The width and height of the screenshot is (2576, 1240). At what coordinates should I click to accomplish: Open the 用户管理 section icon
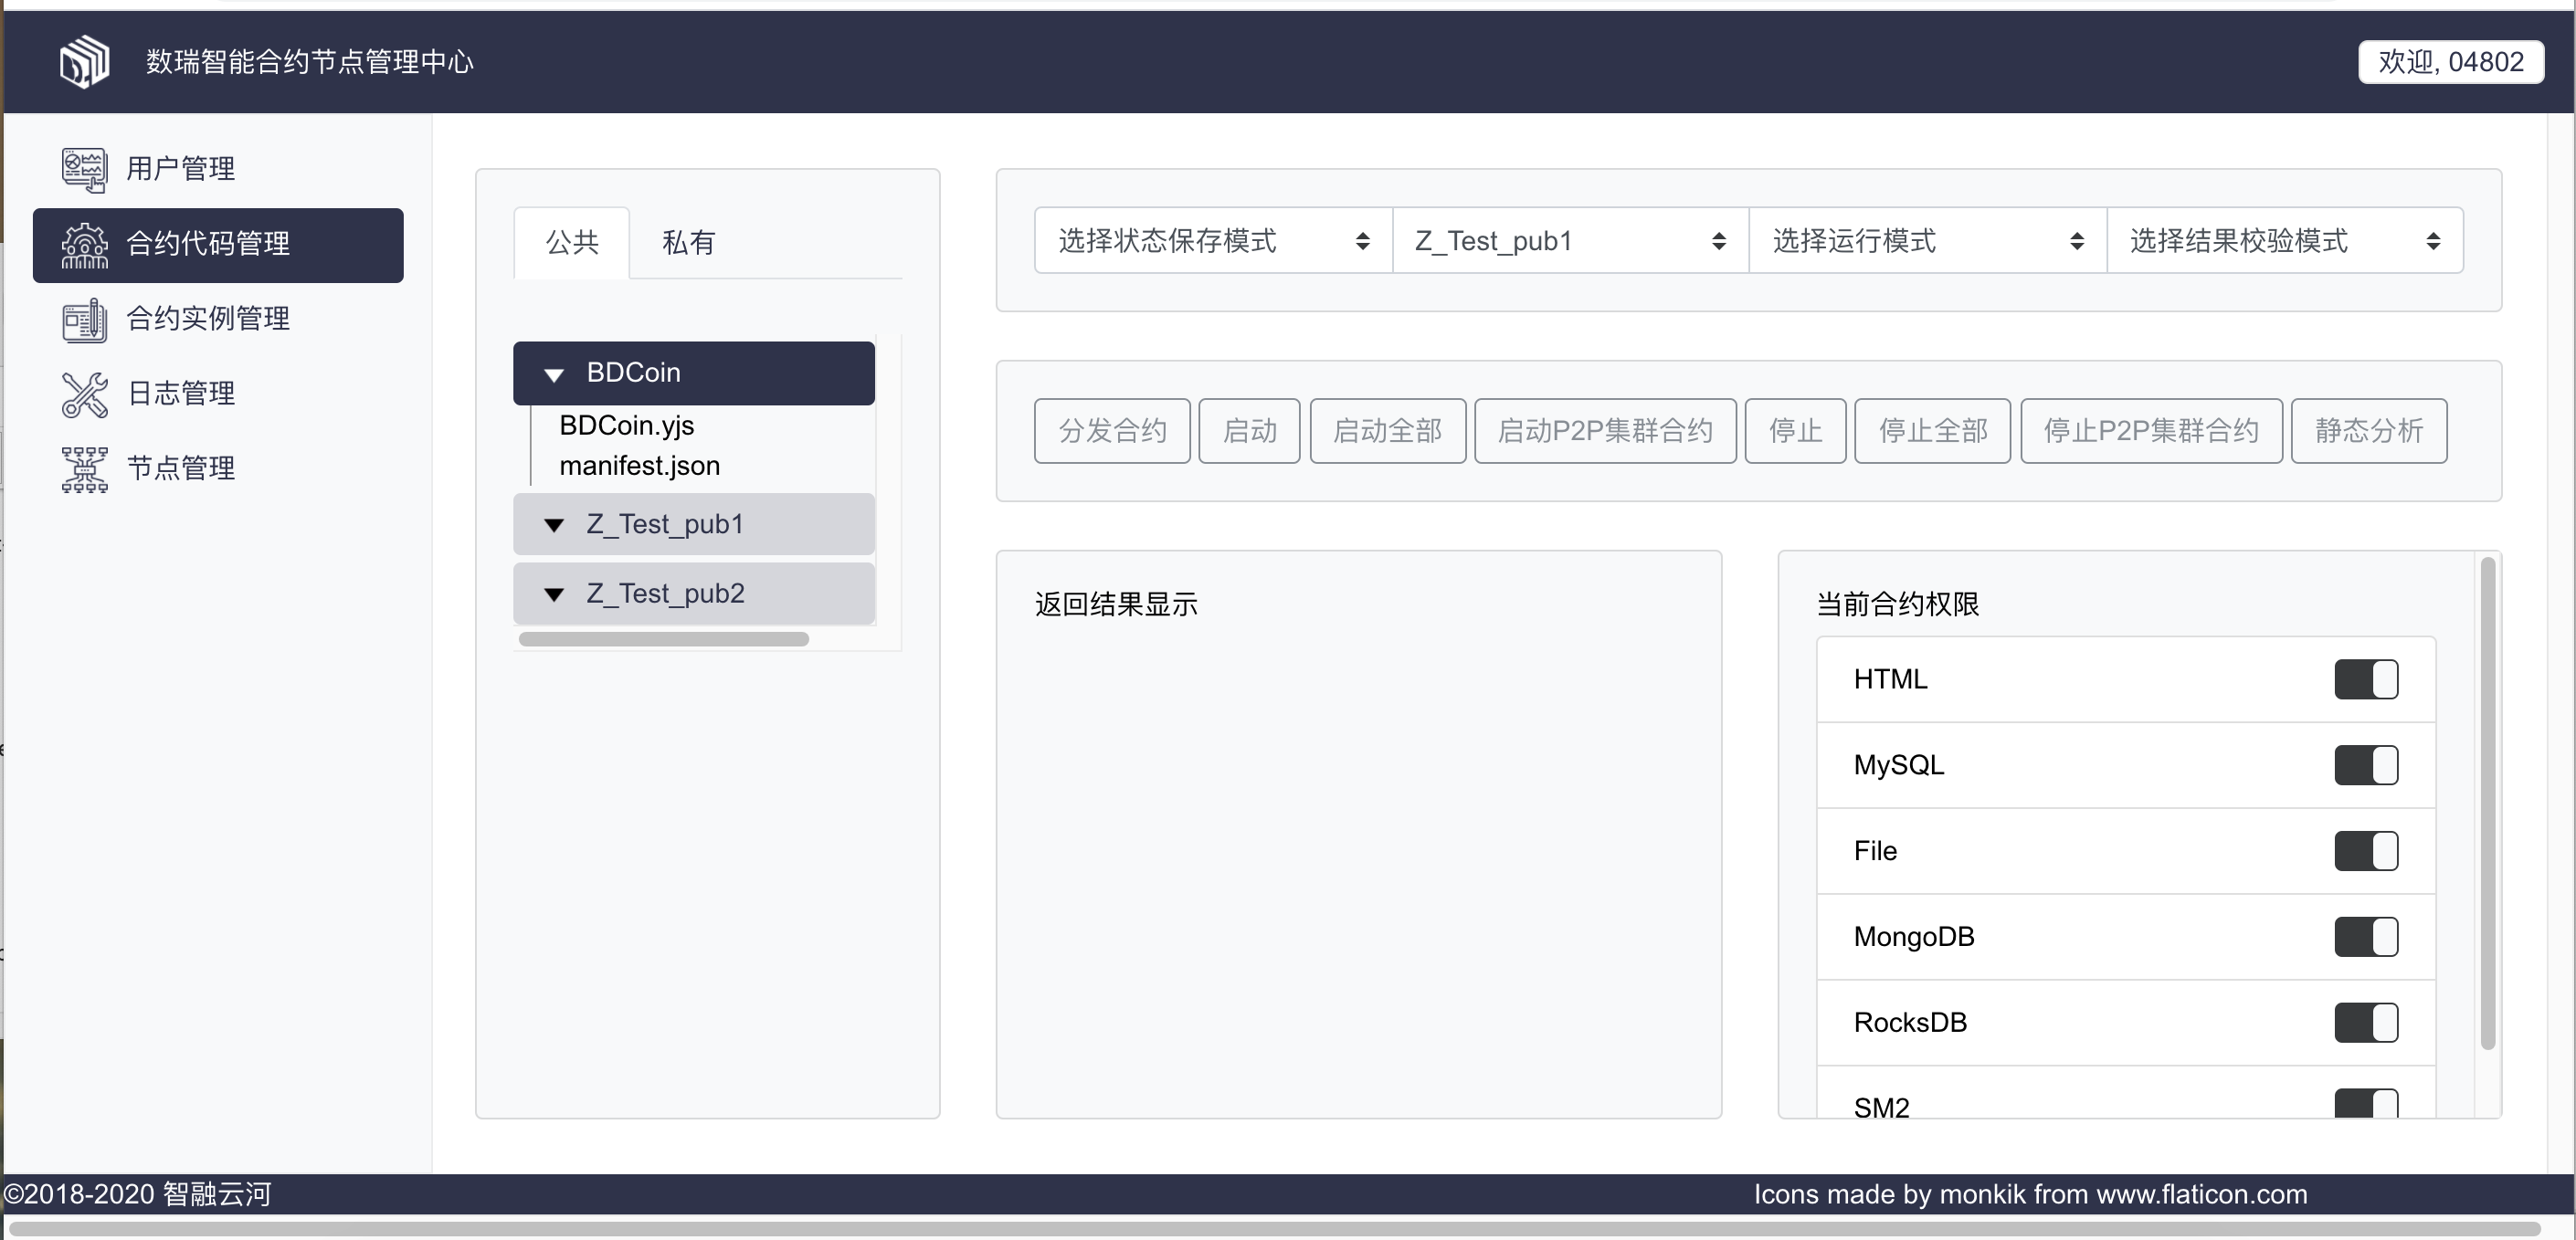click(84, 169)
